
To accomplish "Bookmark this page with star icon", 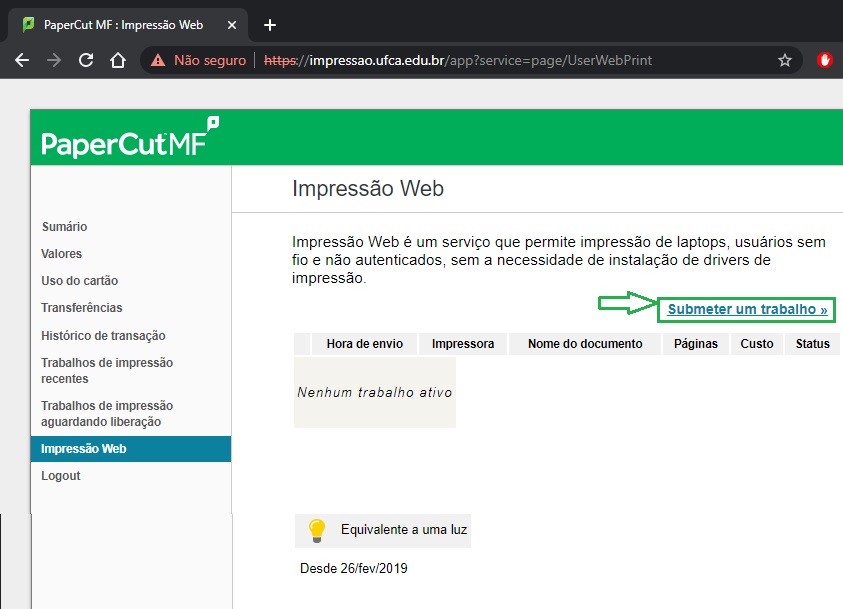I will tap(785, 60).
